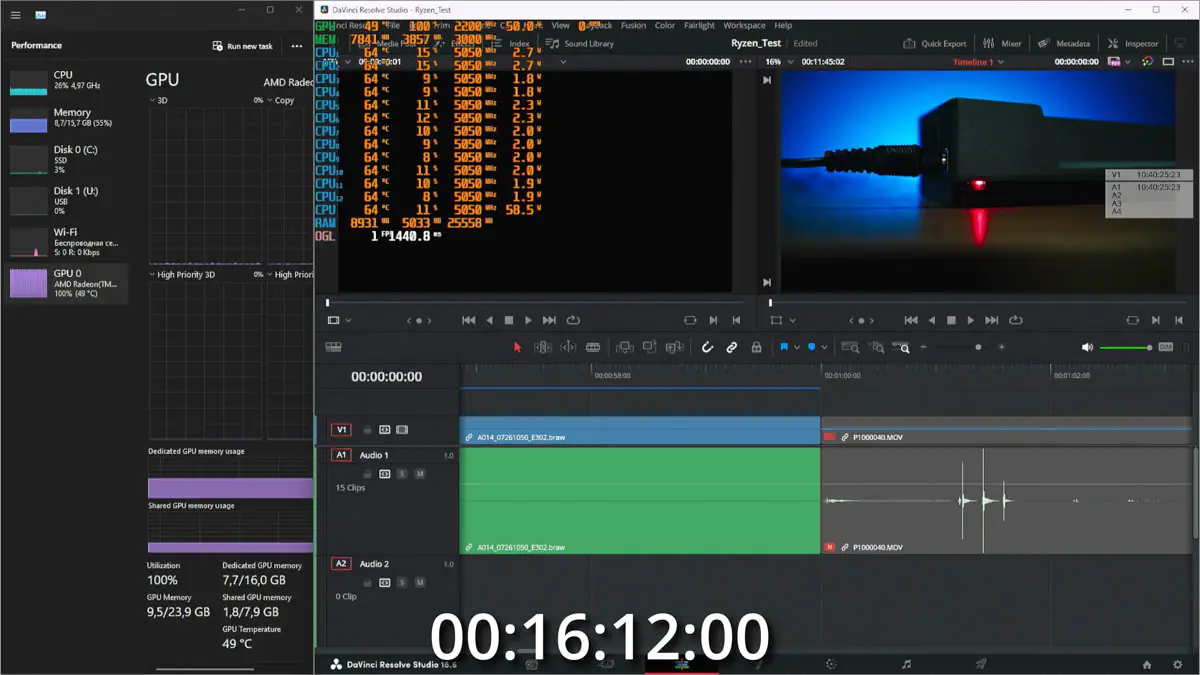
Task: Toggle Linked Selection chain icon
Action: pos(732,347)
